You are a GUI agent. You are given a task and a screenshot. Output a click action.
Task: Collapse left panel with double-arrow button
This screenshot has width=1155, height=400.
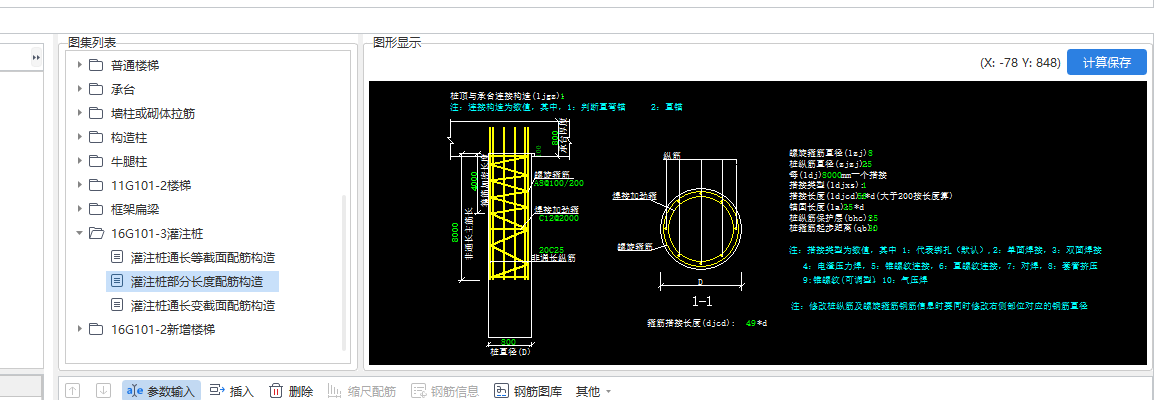[x=37, y=57]
